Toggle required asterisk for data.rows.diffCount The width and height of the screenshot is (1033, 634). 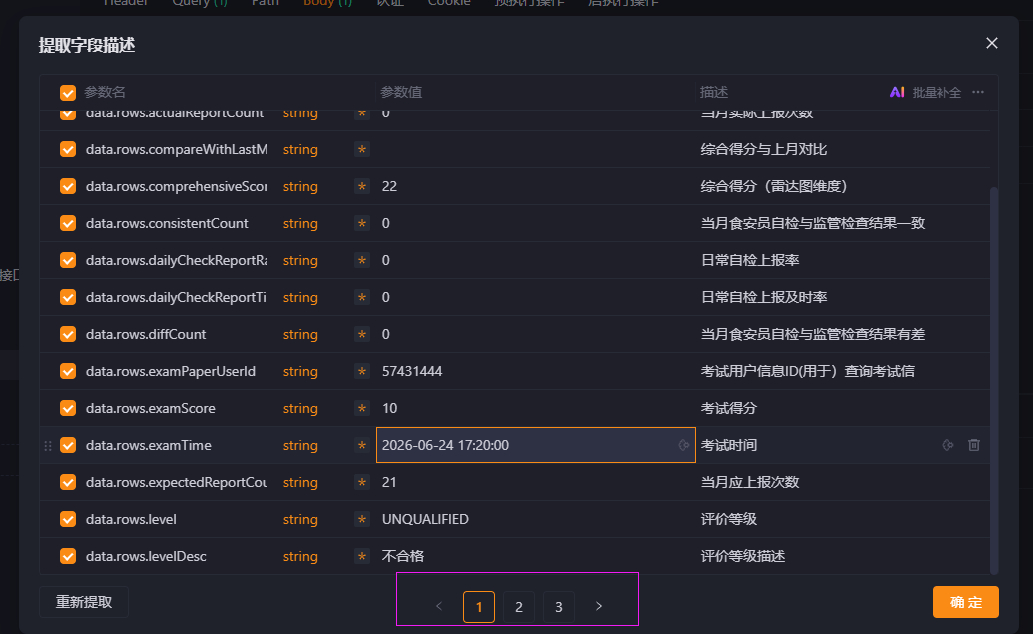[x=362, y=335]
